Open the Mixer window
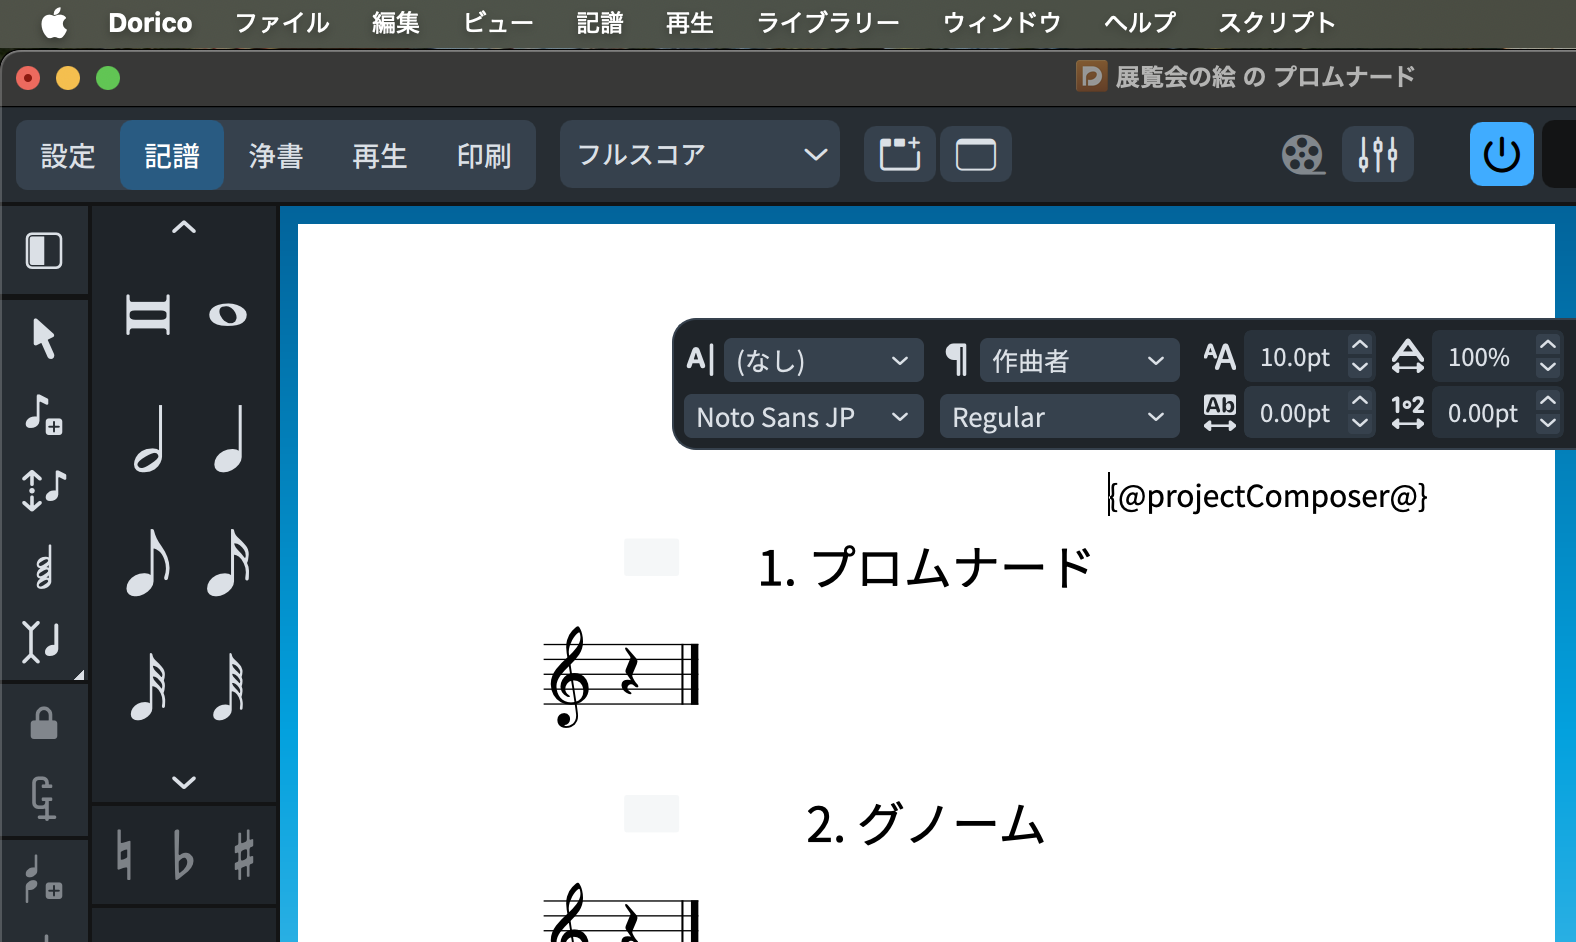The image size is (1576, 942). point(1377,155)
